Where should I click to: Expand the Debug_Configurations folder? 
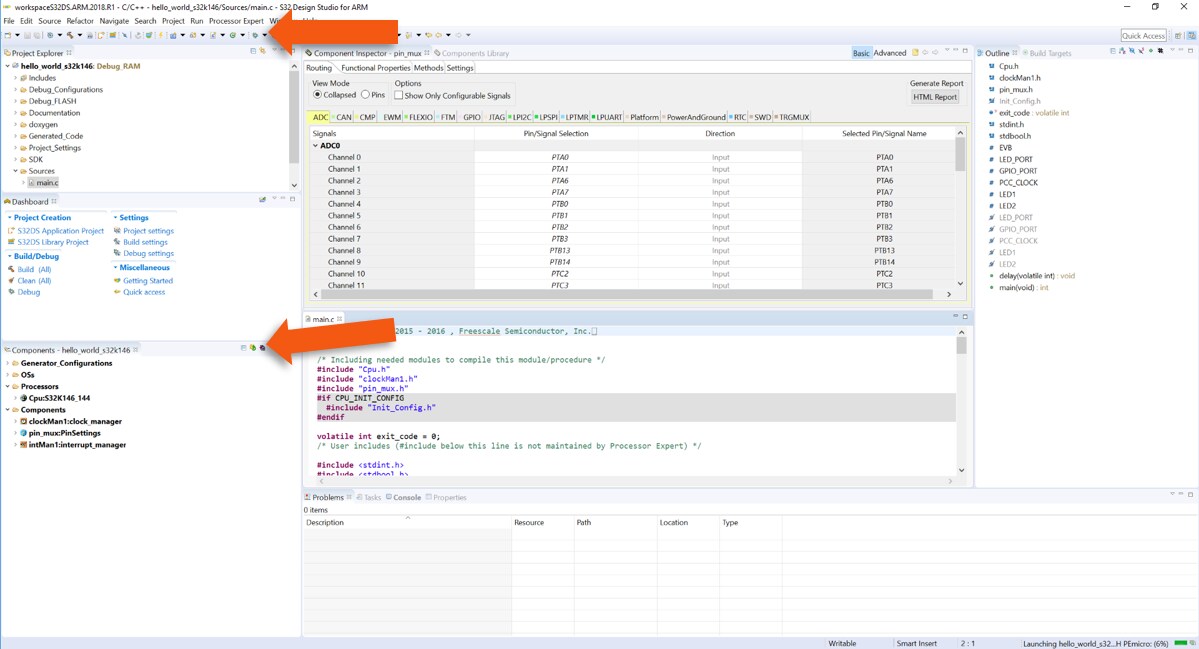16,89
